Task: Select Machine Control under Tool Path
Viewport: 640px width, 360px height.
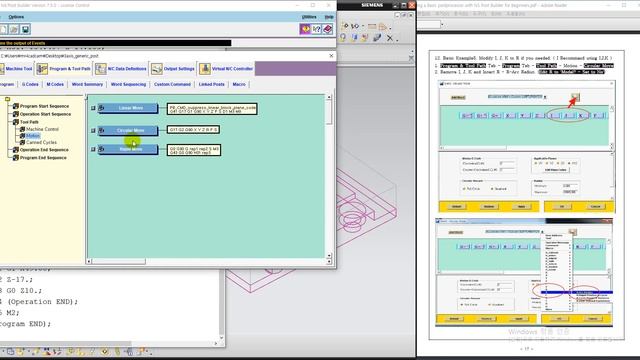Action: pos(42,129)
